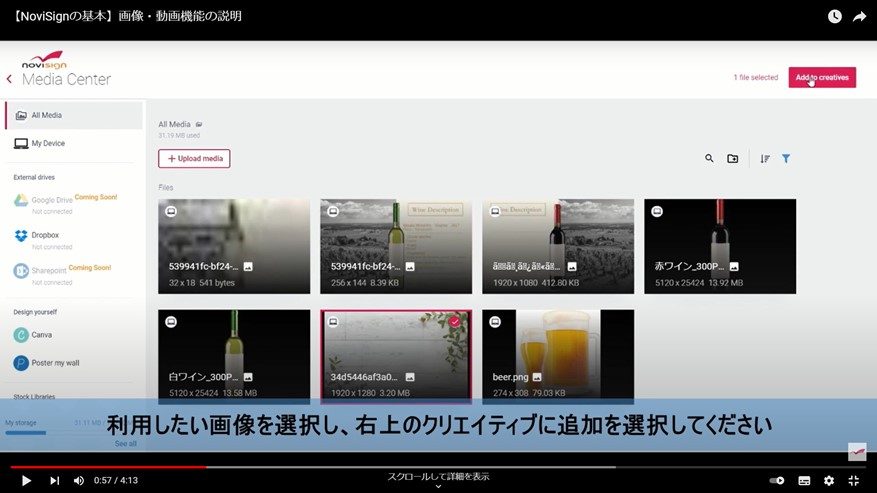Screen dimensions: 877x493
Task: Click the Upload media button
Action: coord(194,158)
